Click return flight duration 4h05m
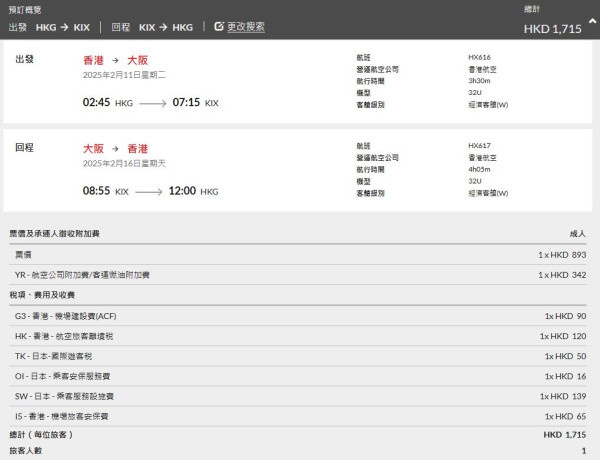This screenshot has height=460, width=600. [x=479, y=169]
